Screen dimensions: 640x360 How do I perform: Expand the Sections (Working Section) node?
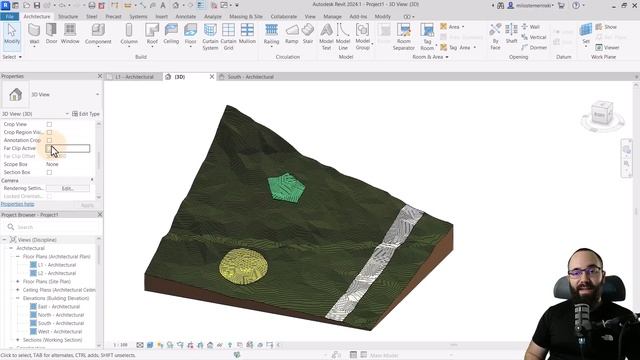pos(18,340)
